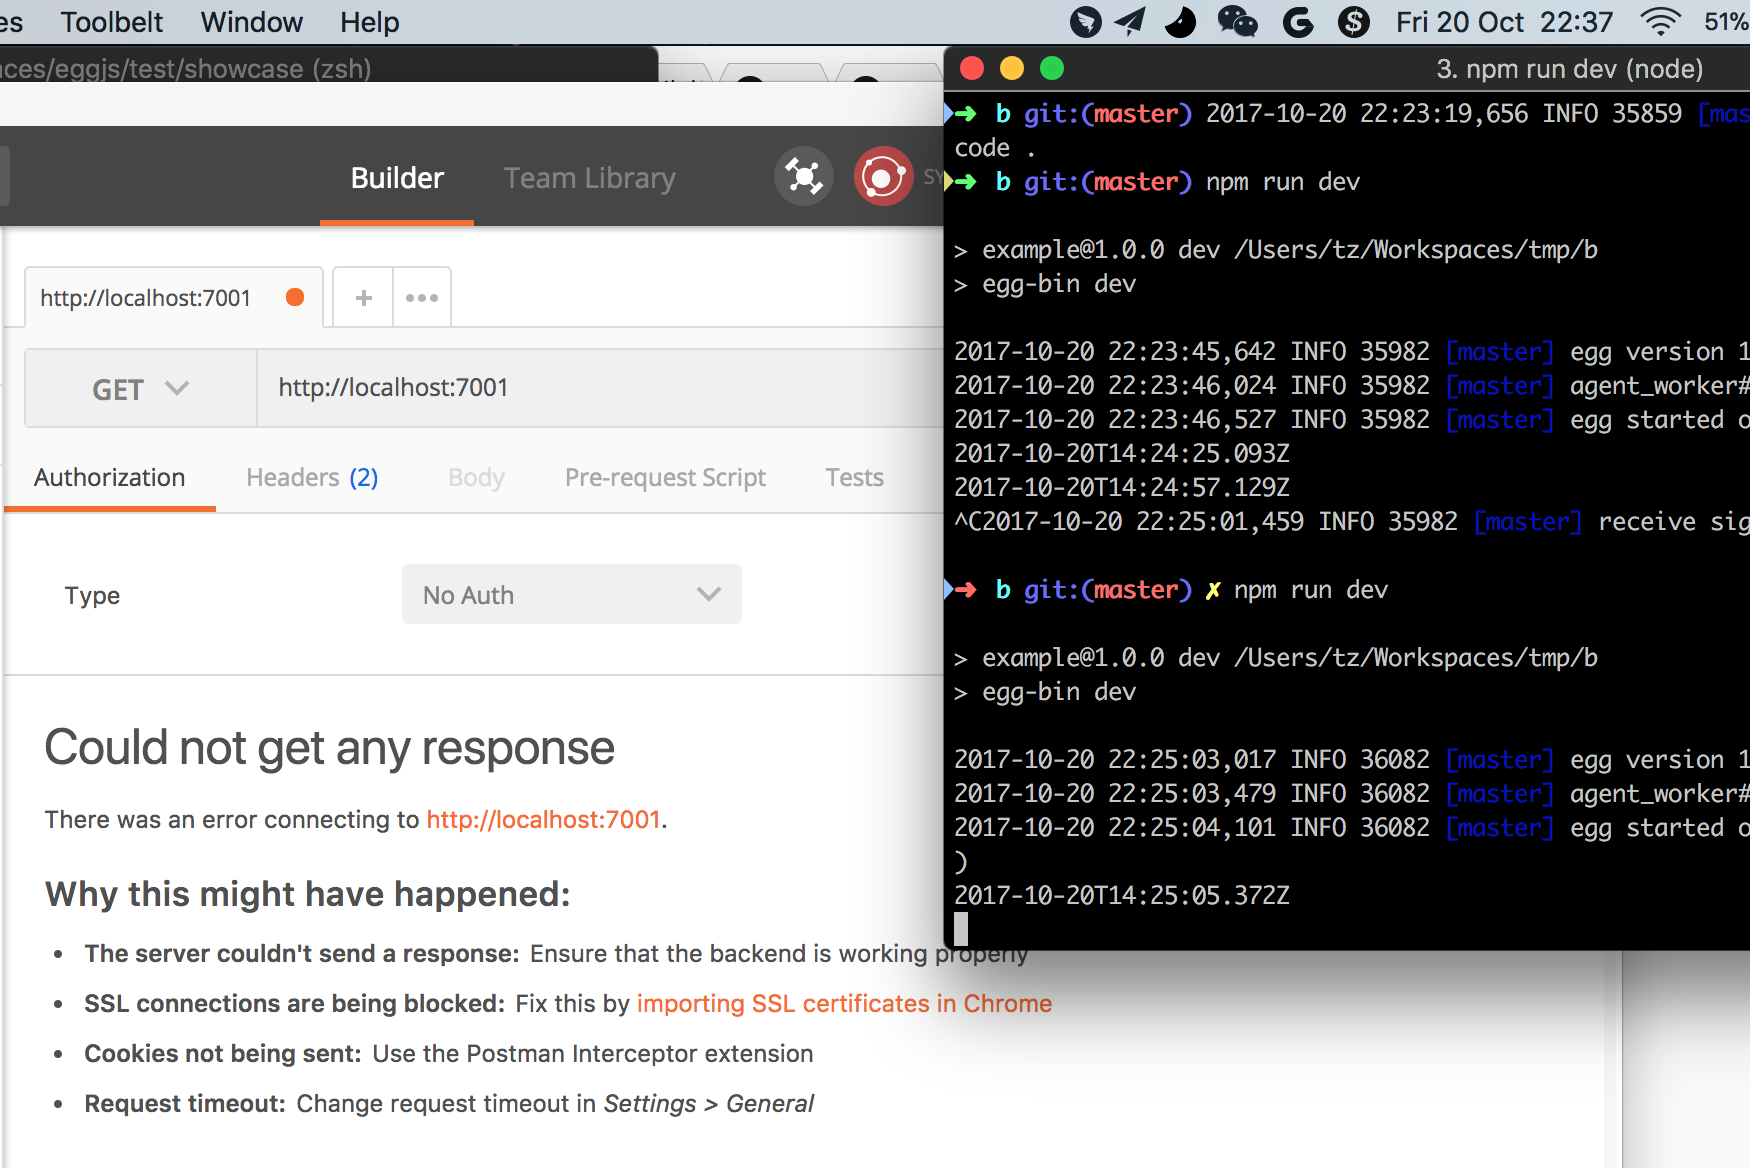The image size is (1750, 1168).
Task: Click the Postman interceptor satellite icon
Action: click(803, 176)
